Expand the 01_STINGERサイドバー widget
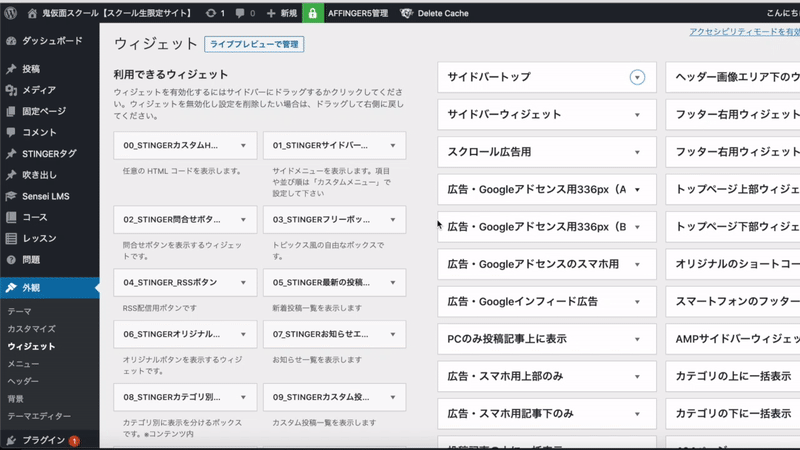Image resolution: width=800 pixels, height=450 pixels. (x=393, y=146)
